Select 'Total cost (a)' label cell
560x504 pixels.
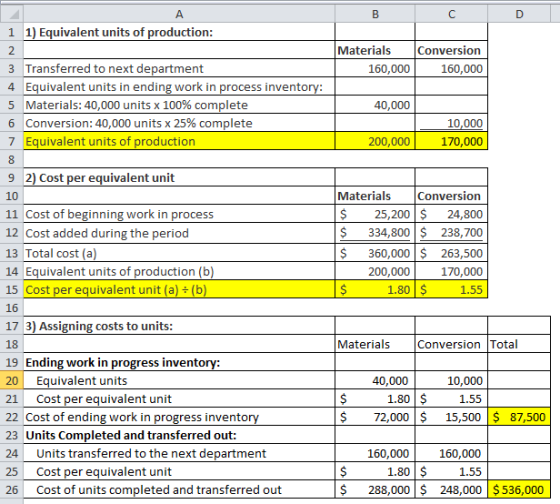pyautogui.click(x=179, y=253)
